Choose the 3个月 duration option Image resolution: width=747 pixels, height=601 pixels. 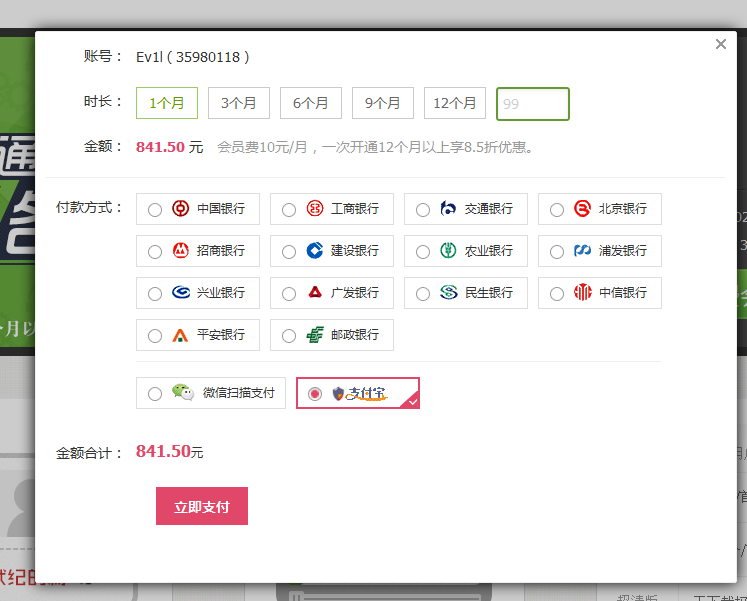click(x=239, y=103)
